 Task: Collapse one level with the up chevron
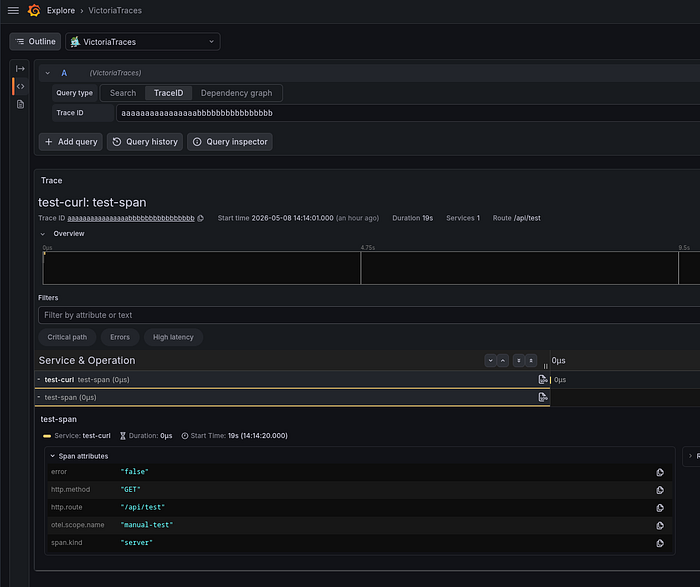503,361
